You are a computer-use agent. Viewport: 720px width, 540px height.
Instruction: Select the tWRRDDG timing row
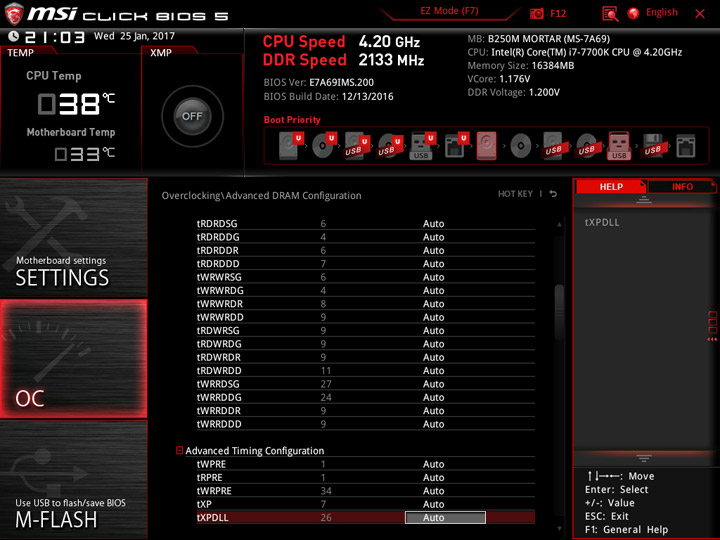tap(366, 397)
